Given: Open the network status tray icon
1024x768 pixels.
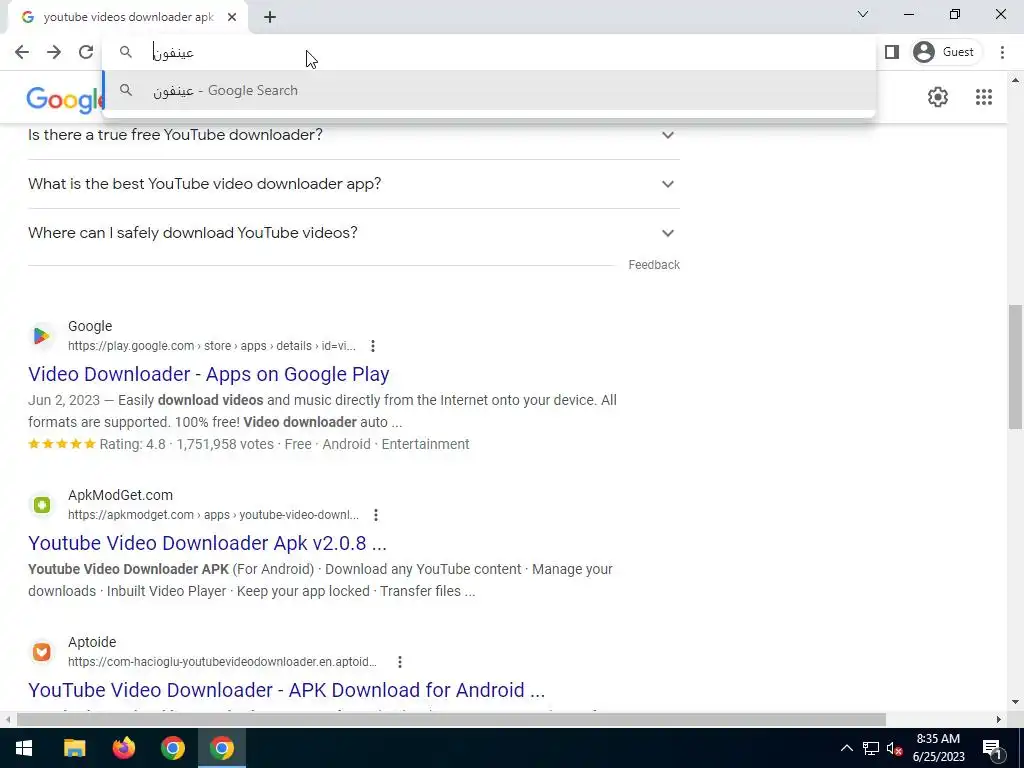Looking at the screenshot, I should click(x=871, y=748).
